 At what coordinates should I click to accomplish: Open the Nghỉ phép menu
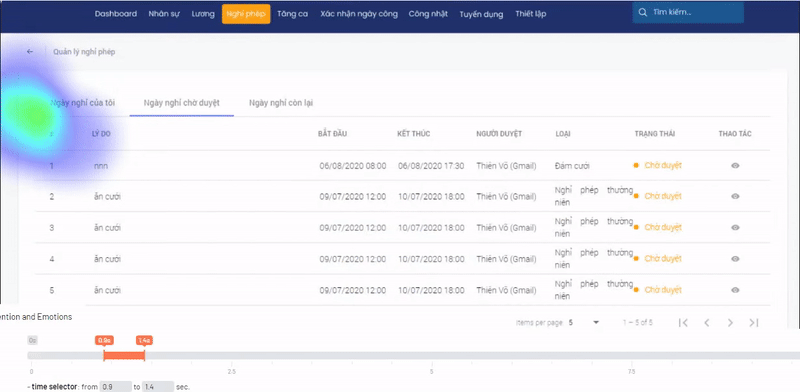click(246, 14)
